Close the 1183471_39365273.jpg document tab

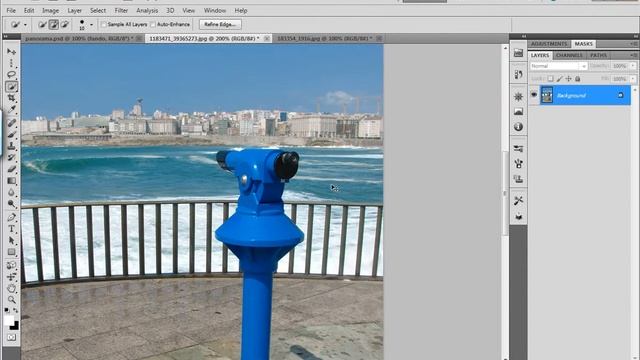[x=267, y=38]
